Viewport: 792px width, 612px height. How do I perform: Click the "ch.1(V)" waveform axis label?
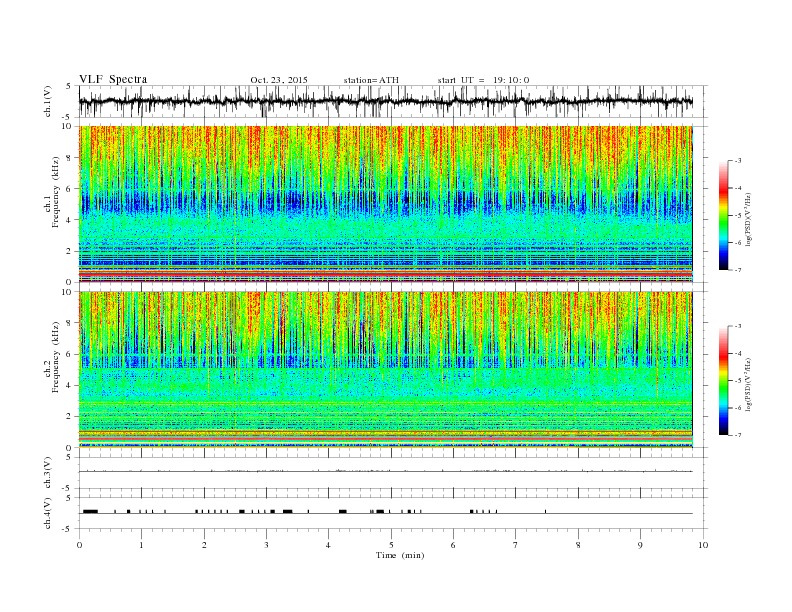tap(48, 101)
